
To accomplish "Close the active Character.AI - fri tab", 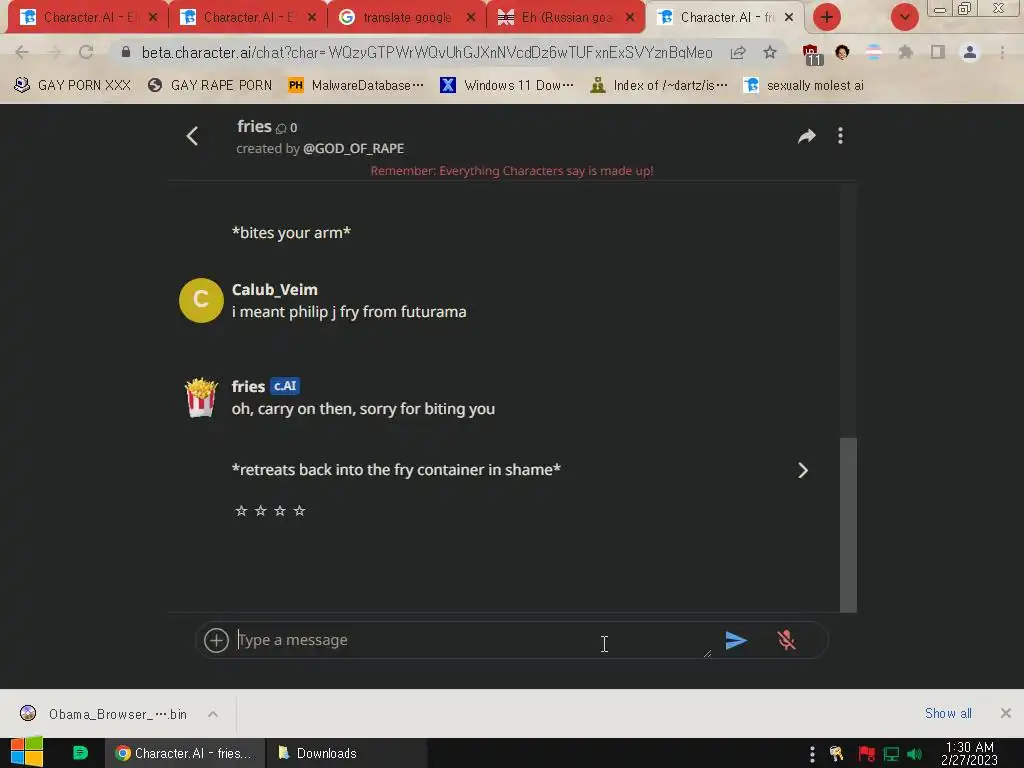I will pos(789,18).
